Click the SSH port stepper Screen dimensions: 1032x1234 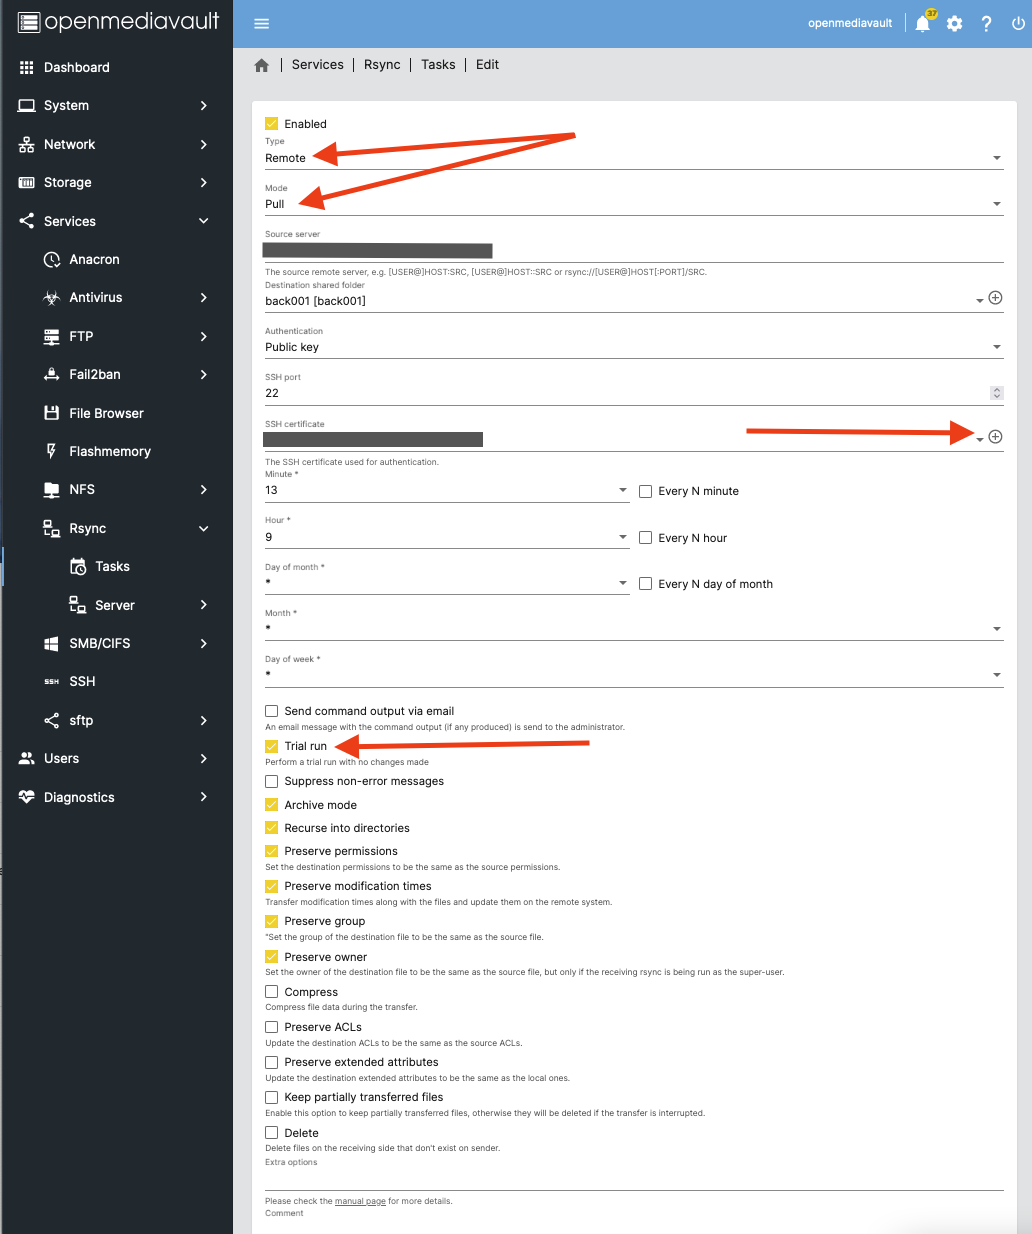996,393
